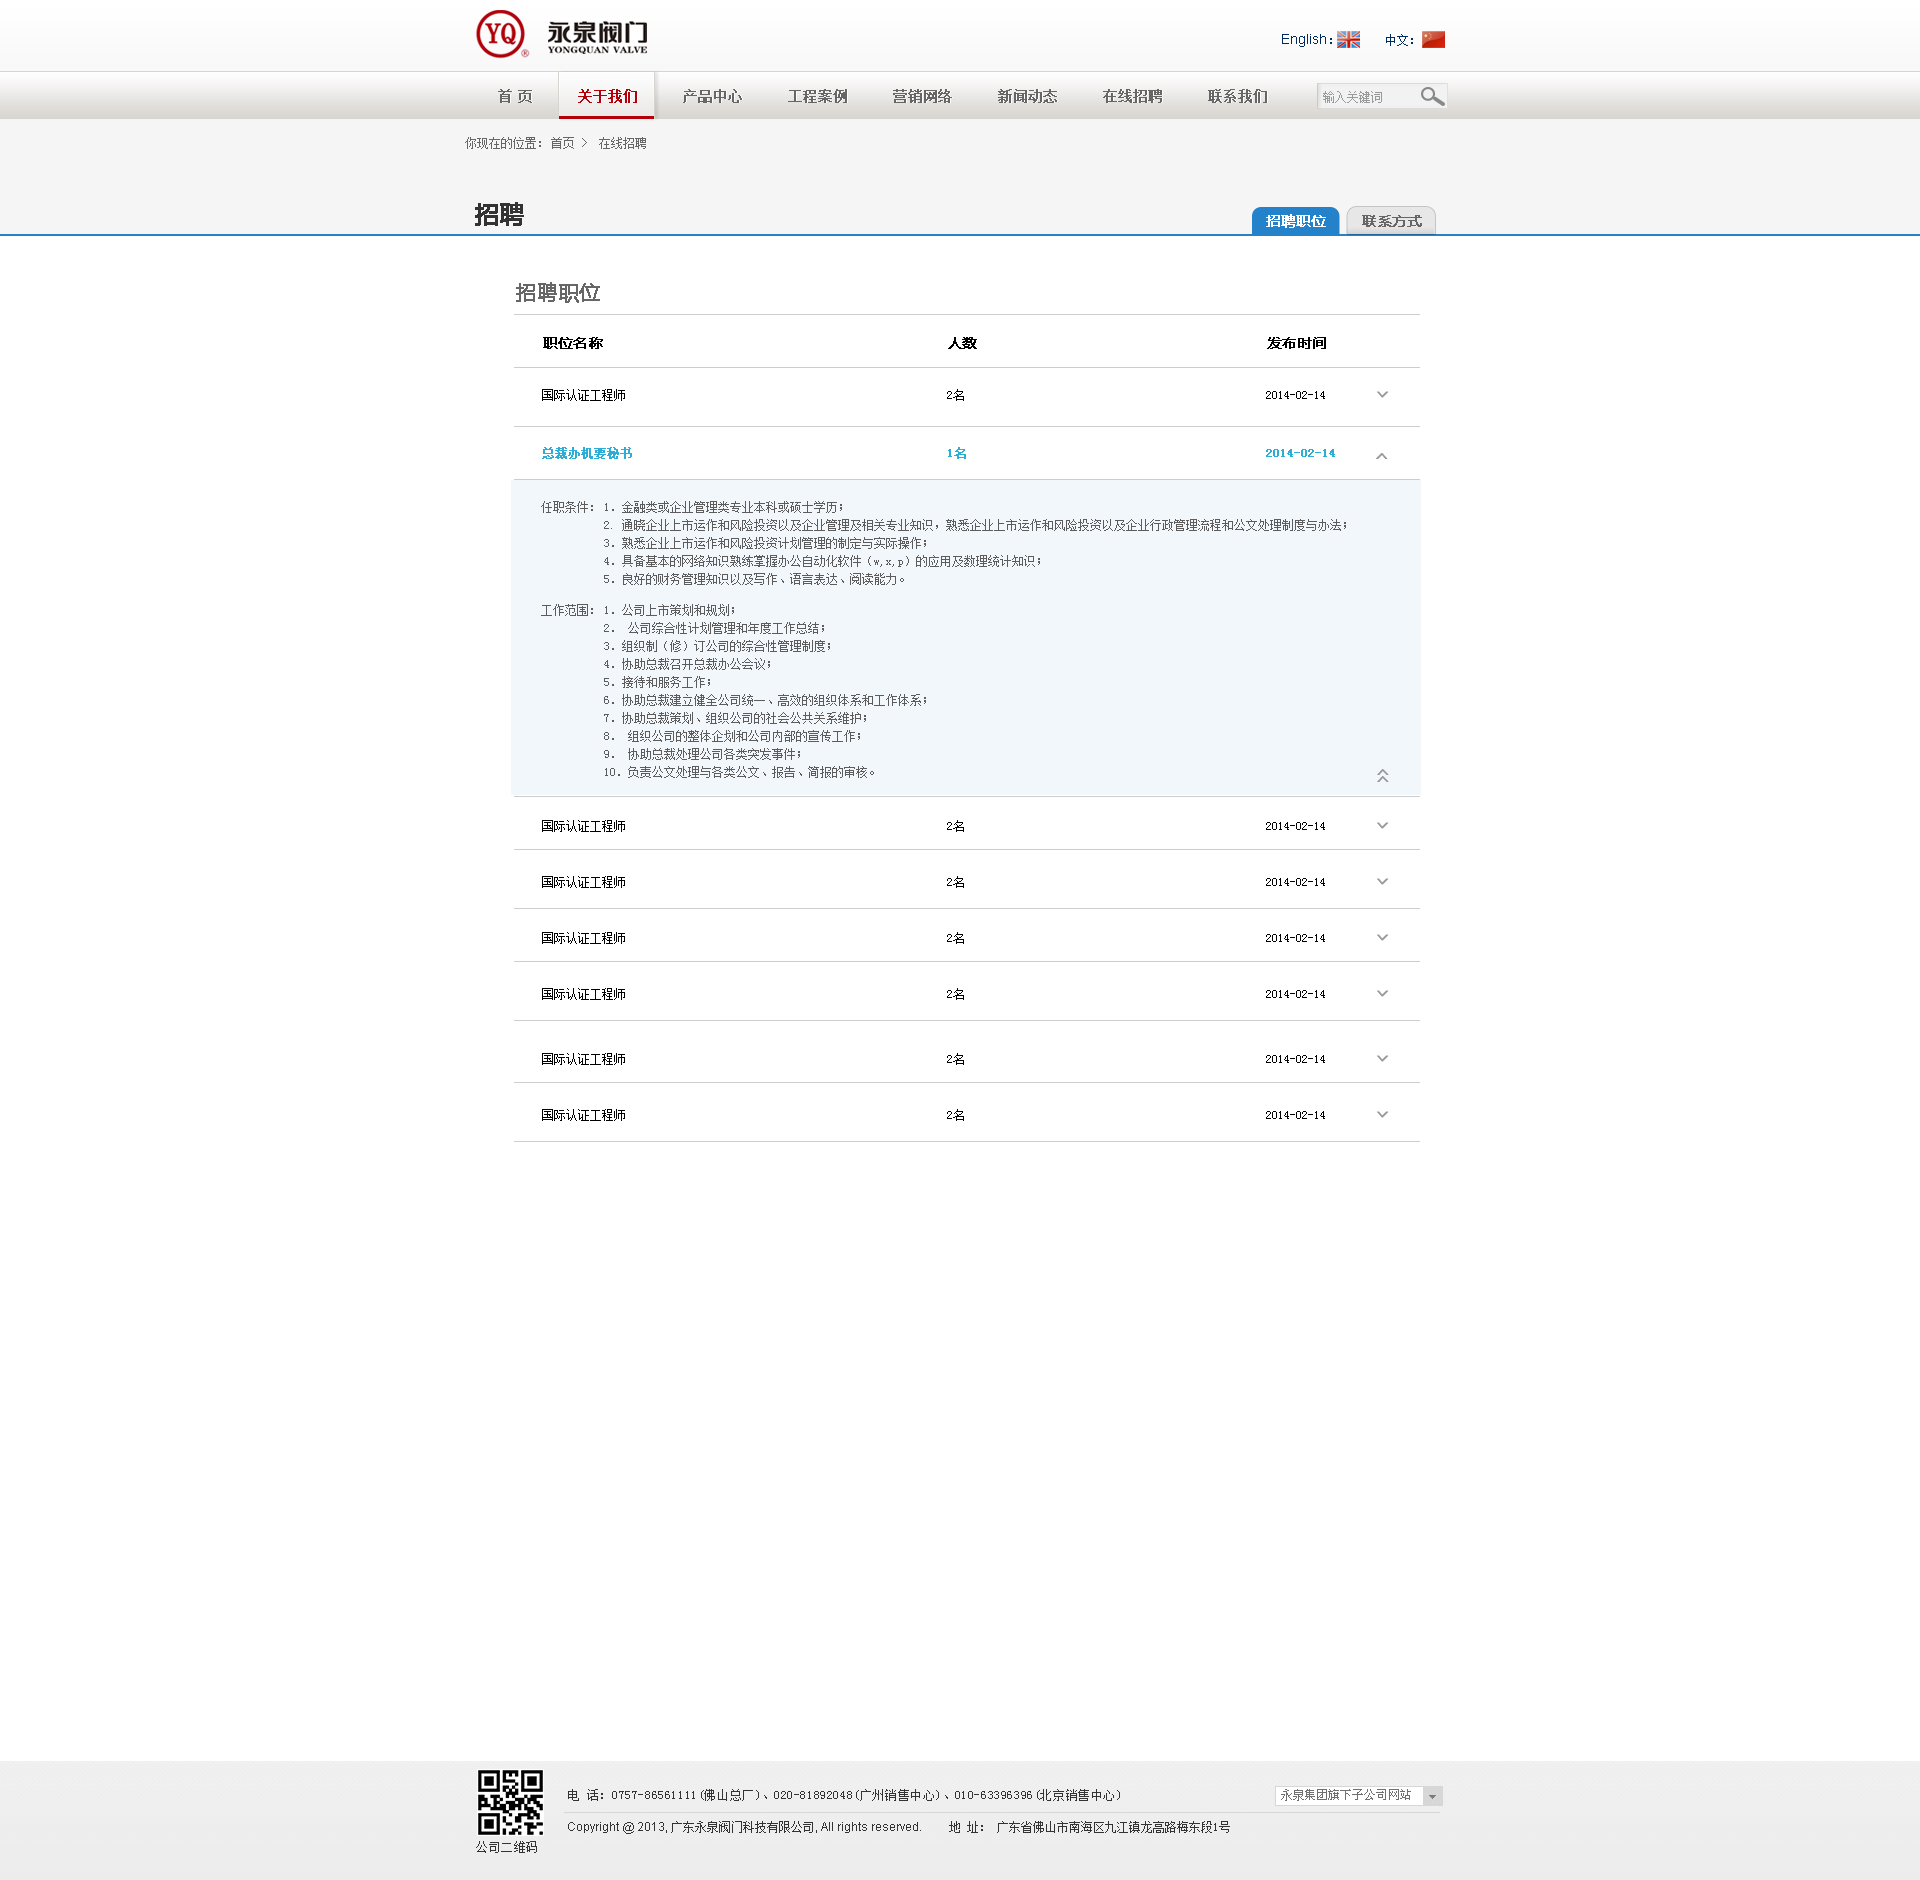Click the company QR code image

coord(510,1802)
